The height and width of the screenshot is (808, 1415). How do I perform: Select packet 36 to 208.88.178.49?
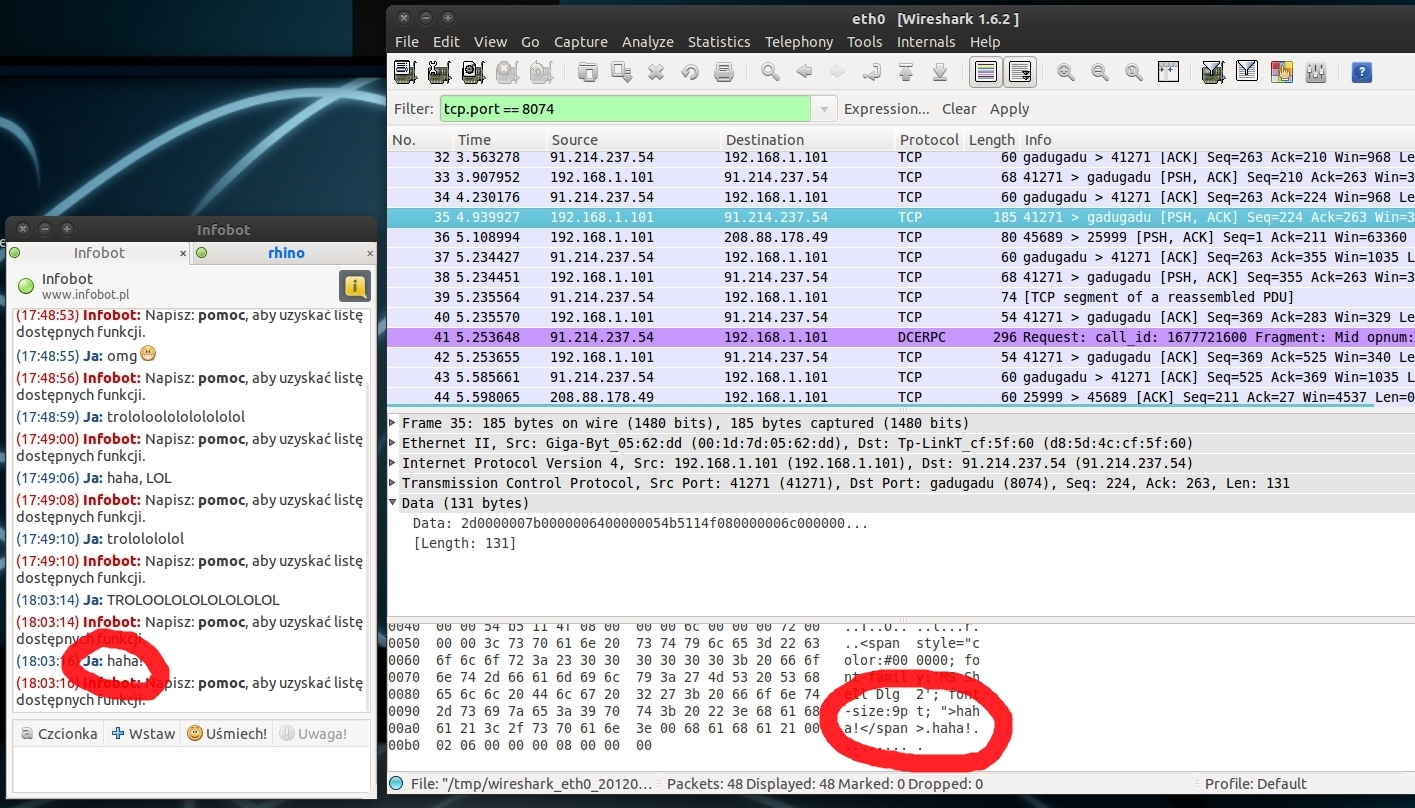tap(901, 237)
